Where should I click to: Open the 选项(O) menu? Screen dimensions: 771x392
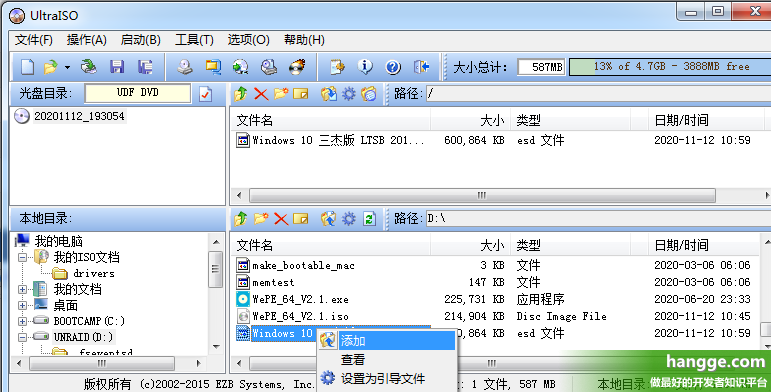tap(248, 40)
